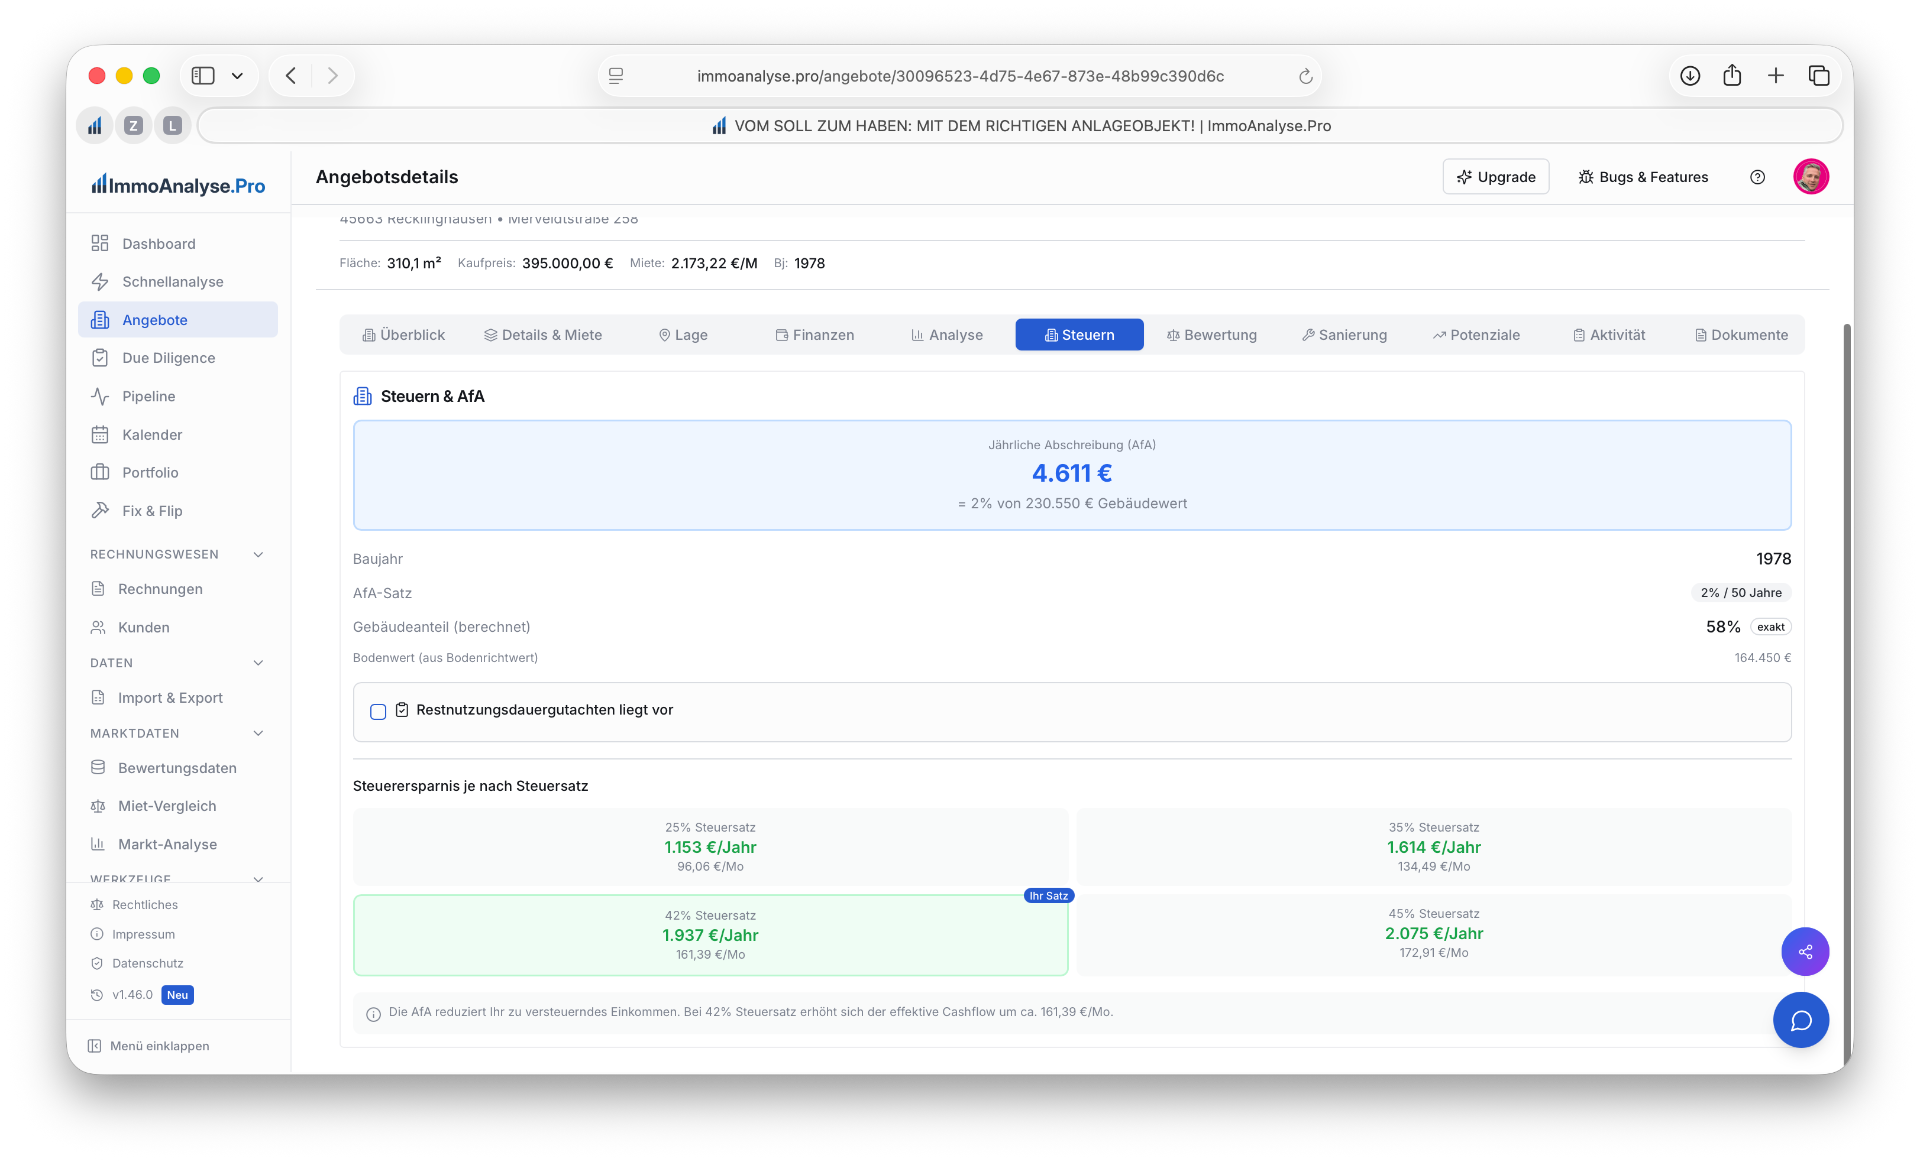Screen dimensions: 1920x1162
Task: Show Safari tab overview
Action: pos(1819,76)
